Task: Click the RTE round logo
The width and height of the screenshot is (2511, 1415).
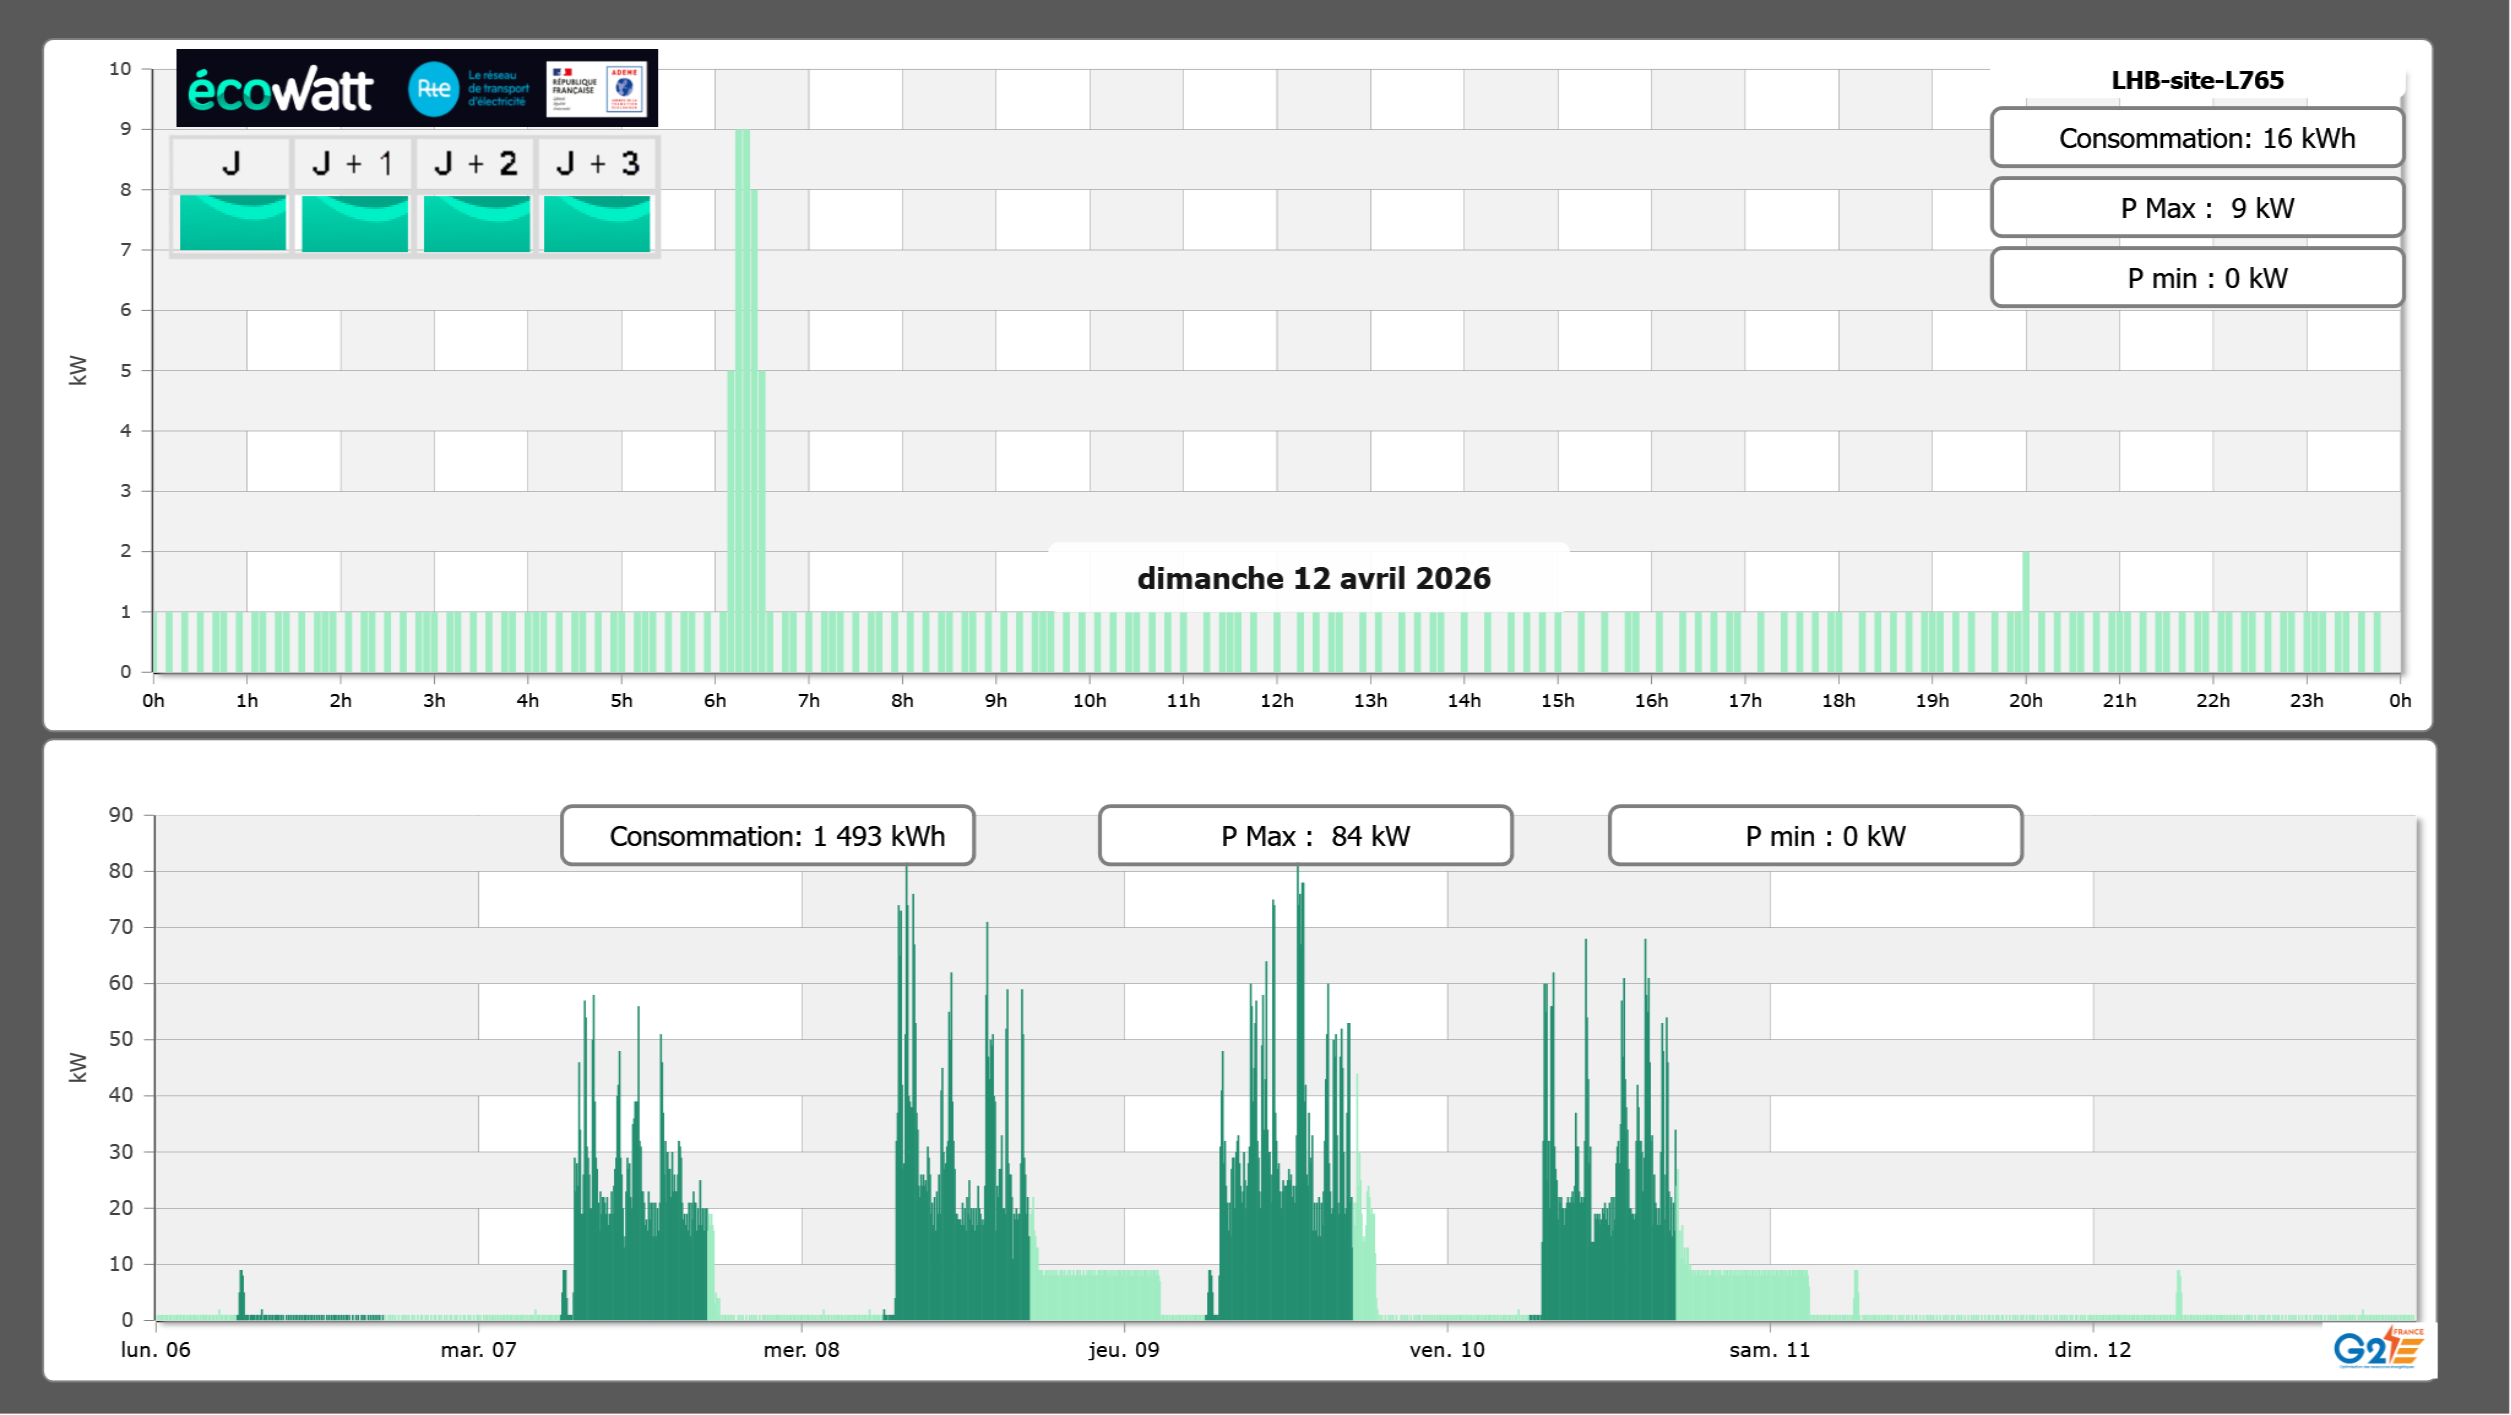Action: point(433,89)
